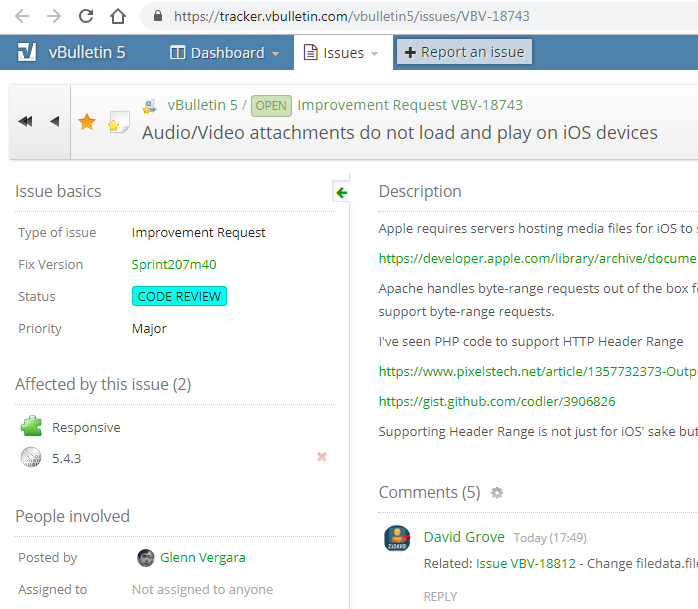Open vBulletin 5 breadcrumb link

[x=203, y=105]
